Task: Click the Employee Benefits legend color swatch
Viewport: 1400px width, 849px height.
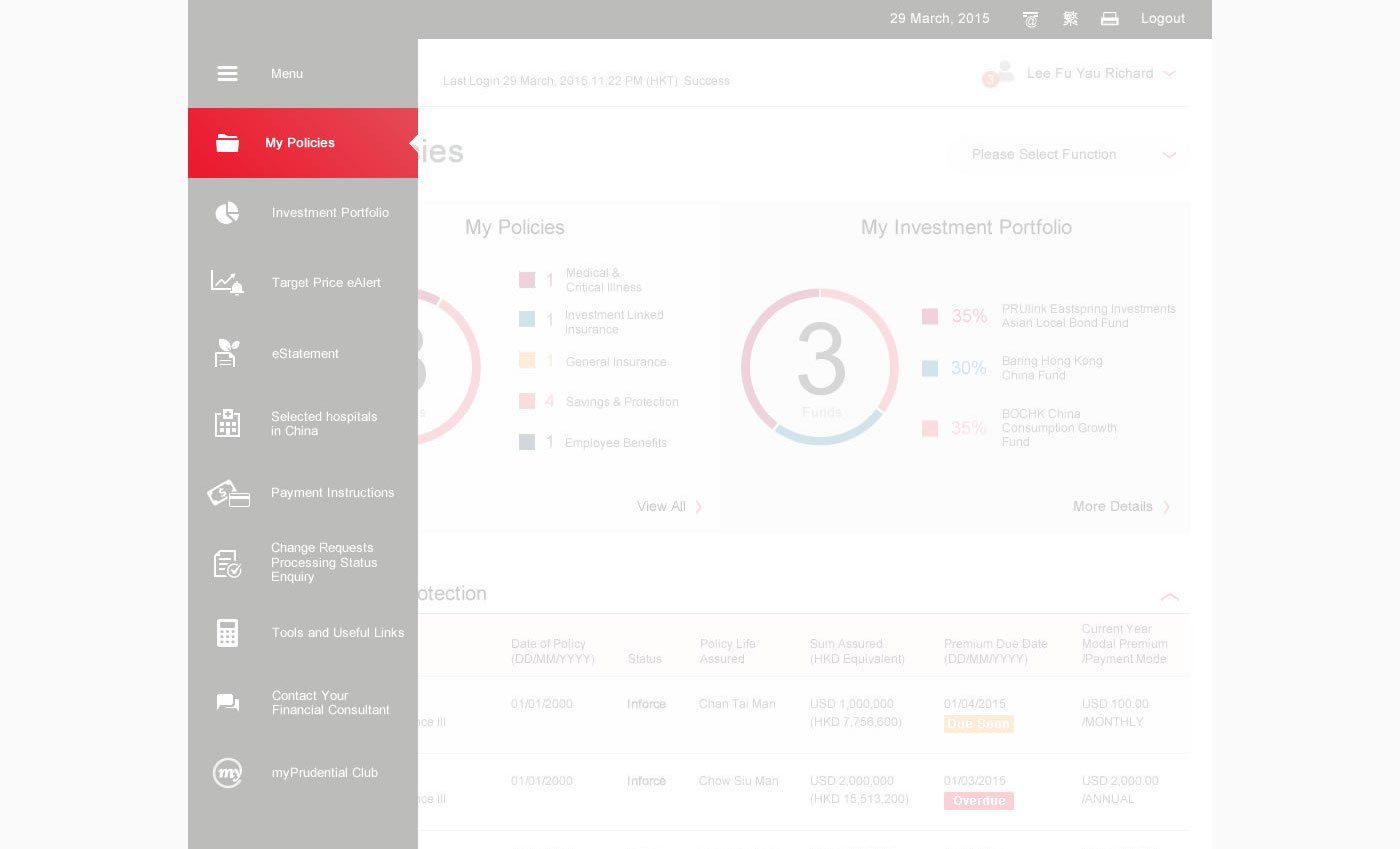Action: pos(527,442)
